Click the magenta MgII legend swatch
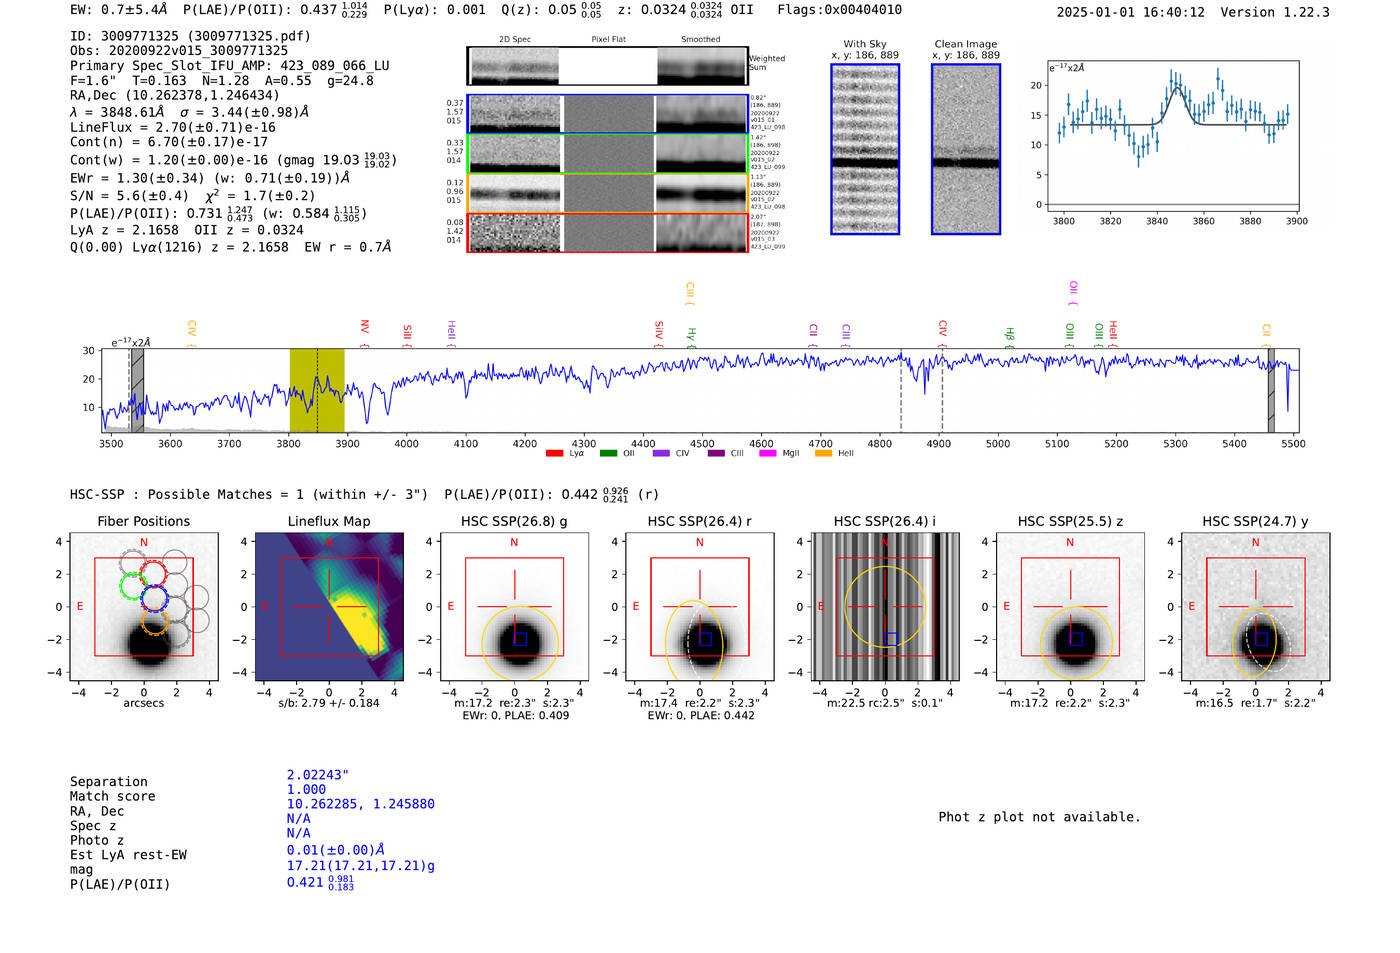 (768, 453)
